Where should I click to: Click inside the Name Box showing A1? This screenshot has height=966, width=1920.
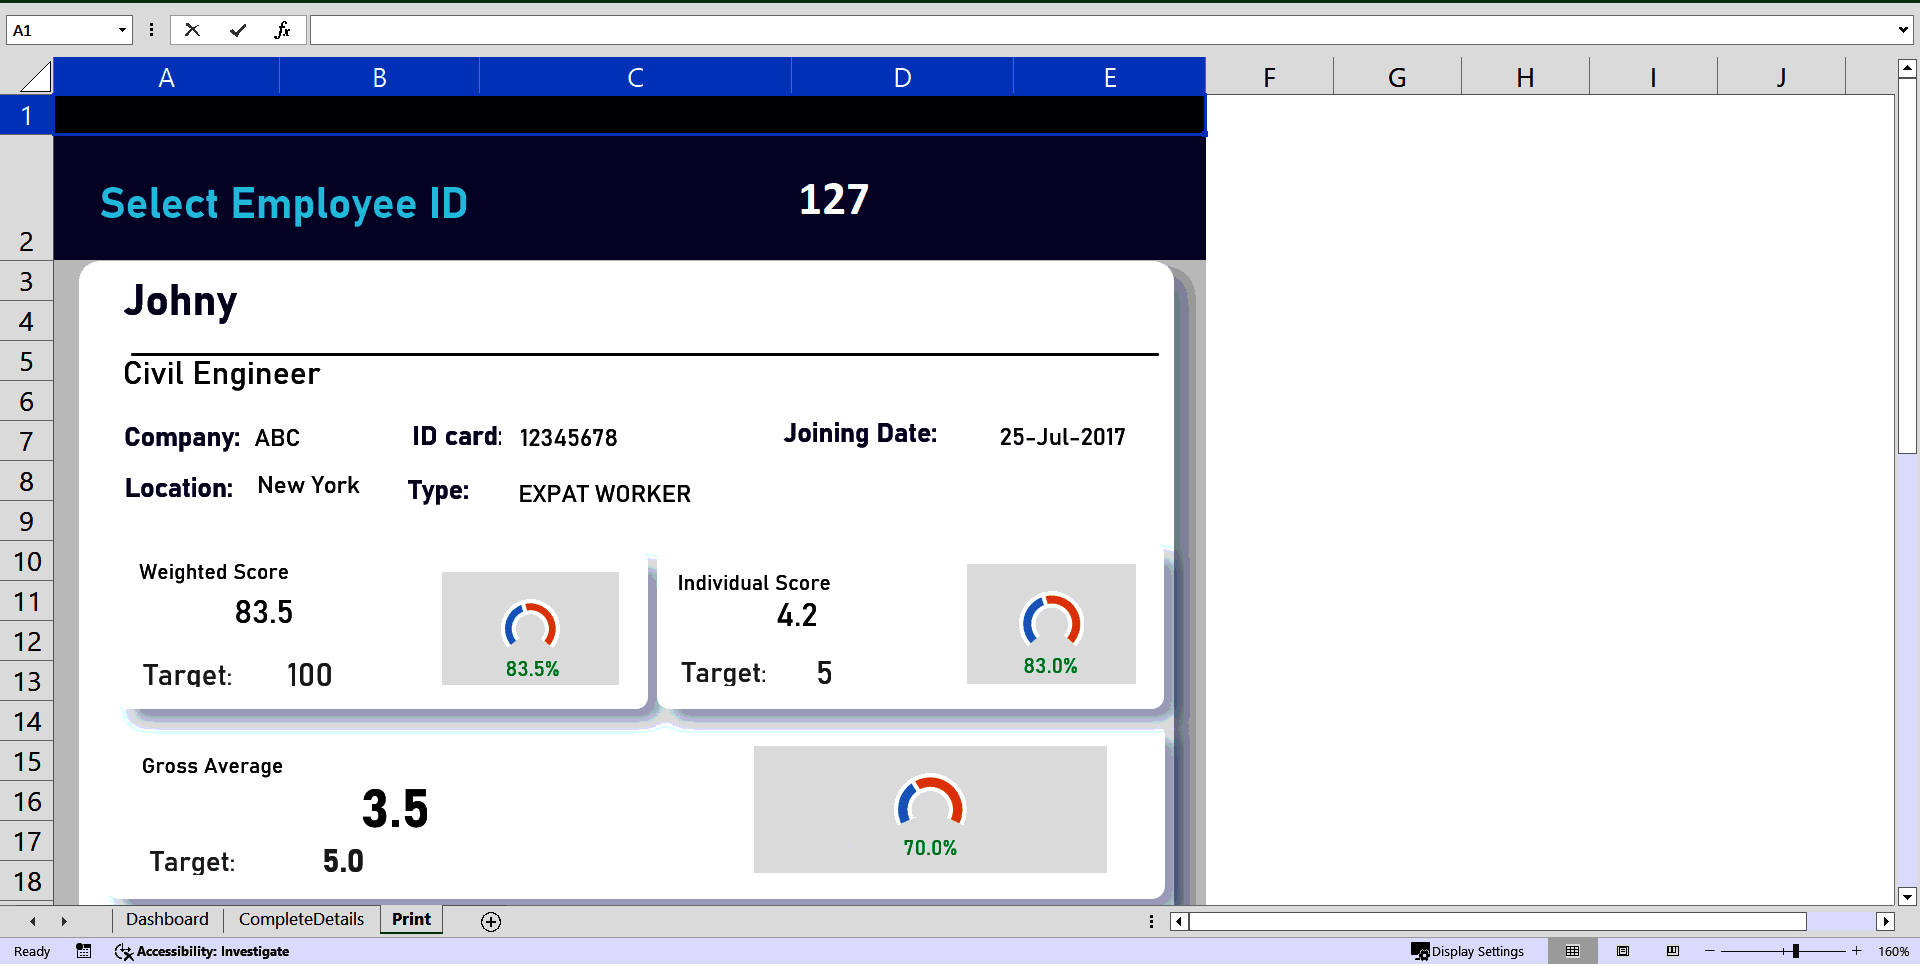61,30
